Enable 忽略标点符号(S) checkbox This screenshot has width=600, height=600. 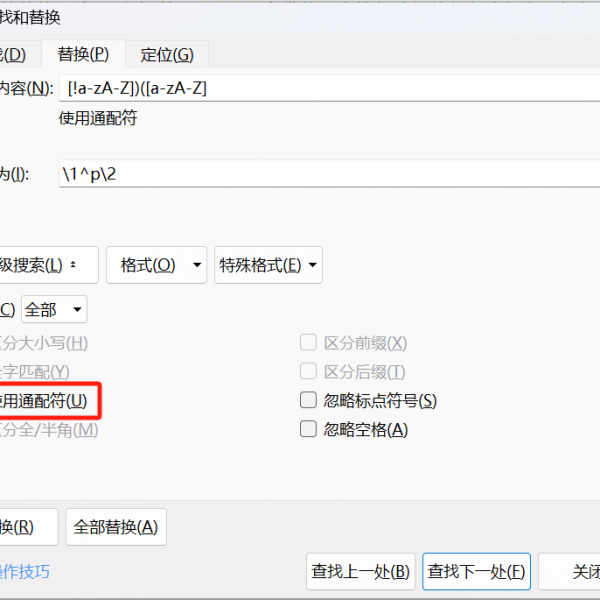click(x=309, y=401)
